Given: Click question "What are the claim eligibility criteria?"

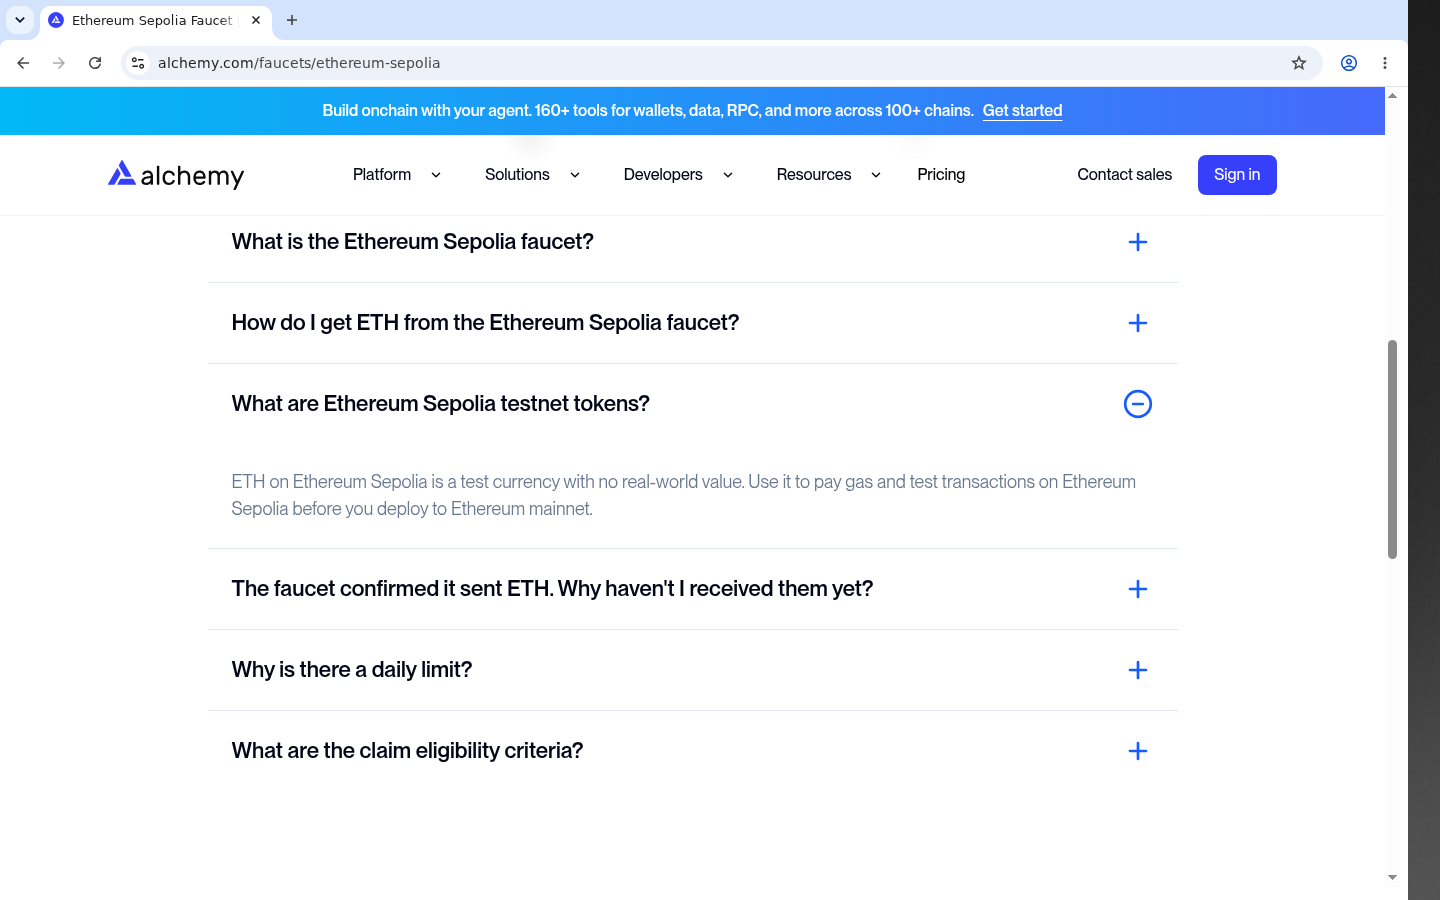Looking at the screenshot, I should click(x=407, y=751).
